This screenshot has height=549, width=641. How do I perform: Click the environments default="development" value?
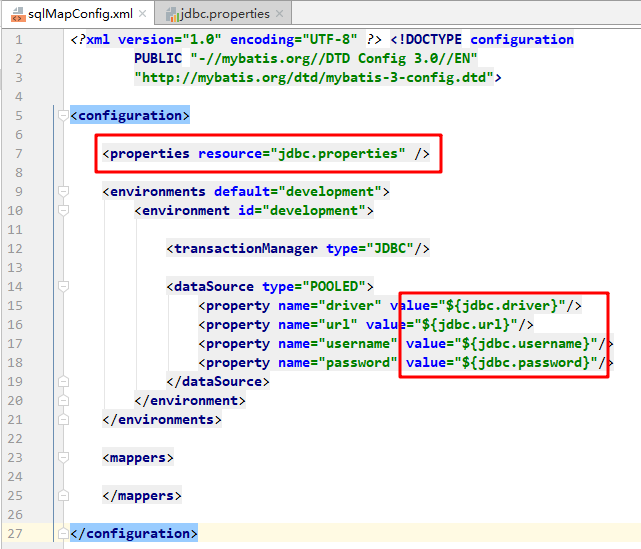[330, 192]
